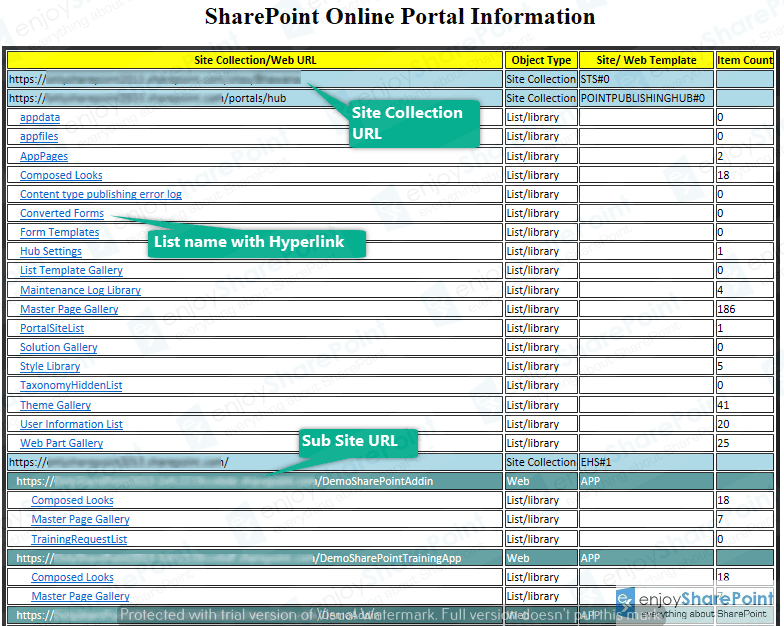The height and width of the screenshot is (626, 784).
Task: Open the Maintenance Log Library link
Action: click(x=80, y=290)
